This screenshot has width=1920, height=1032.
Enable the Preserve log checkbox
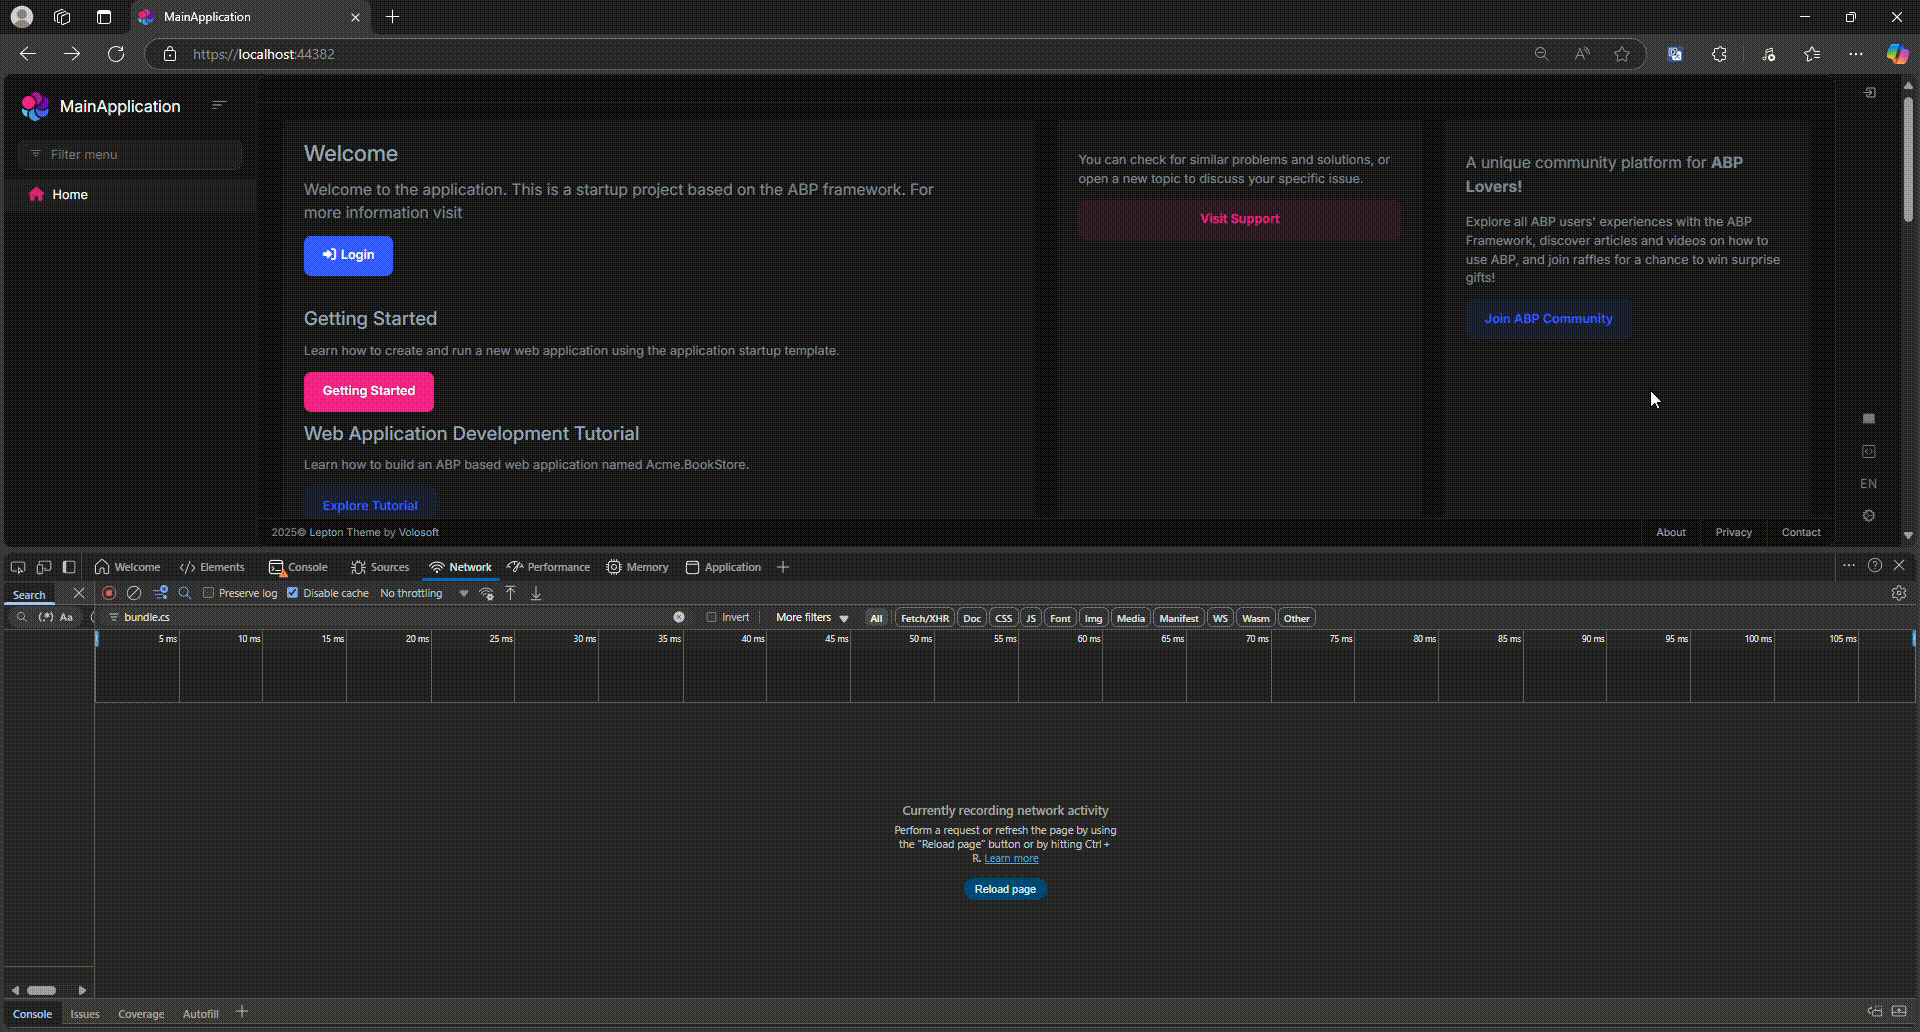(x=209, y=593)
